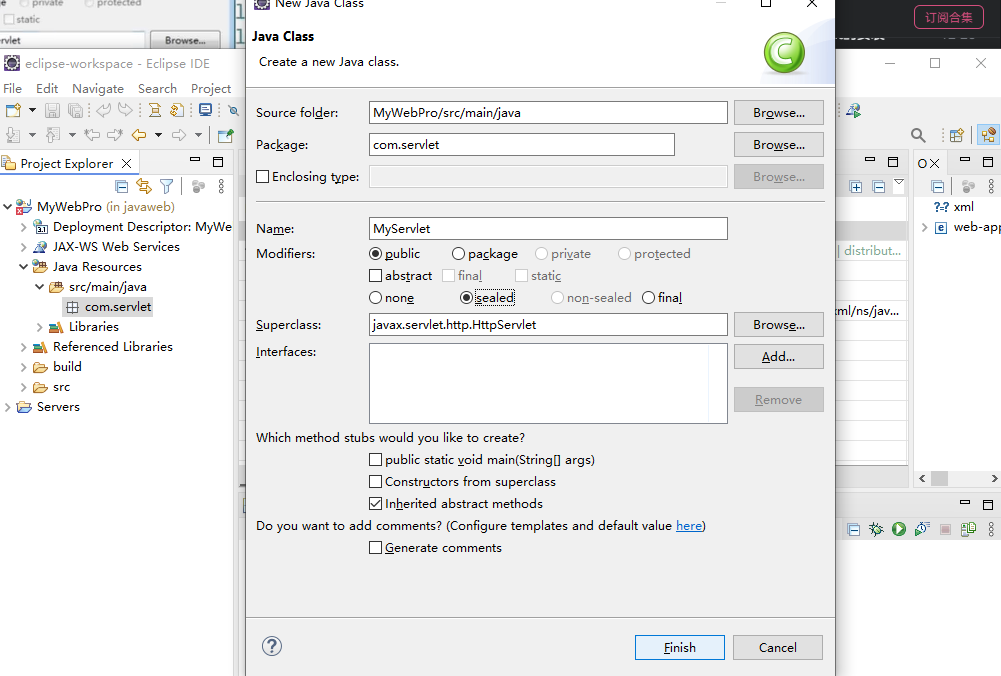Click the Collapse All icon in Servers view
This screenshot has height=676, width=1001.
(854, 529)
